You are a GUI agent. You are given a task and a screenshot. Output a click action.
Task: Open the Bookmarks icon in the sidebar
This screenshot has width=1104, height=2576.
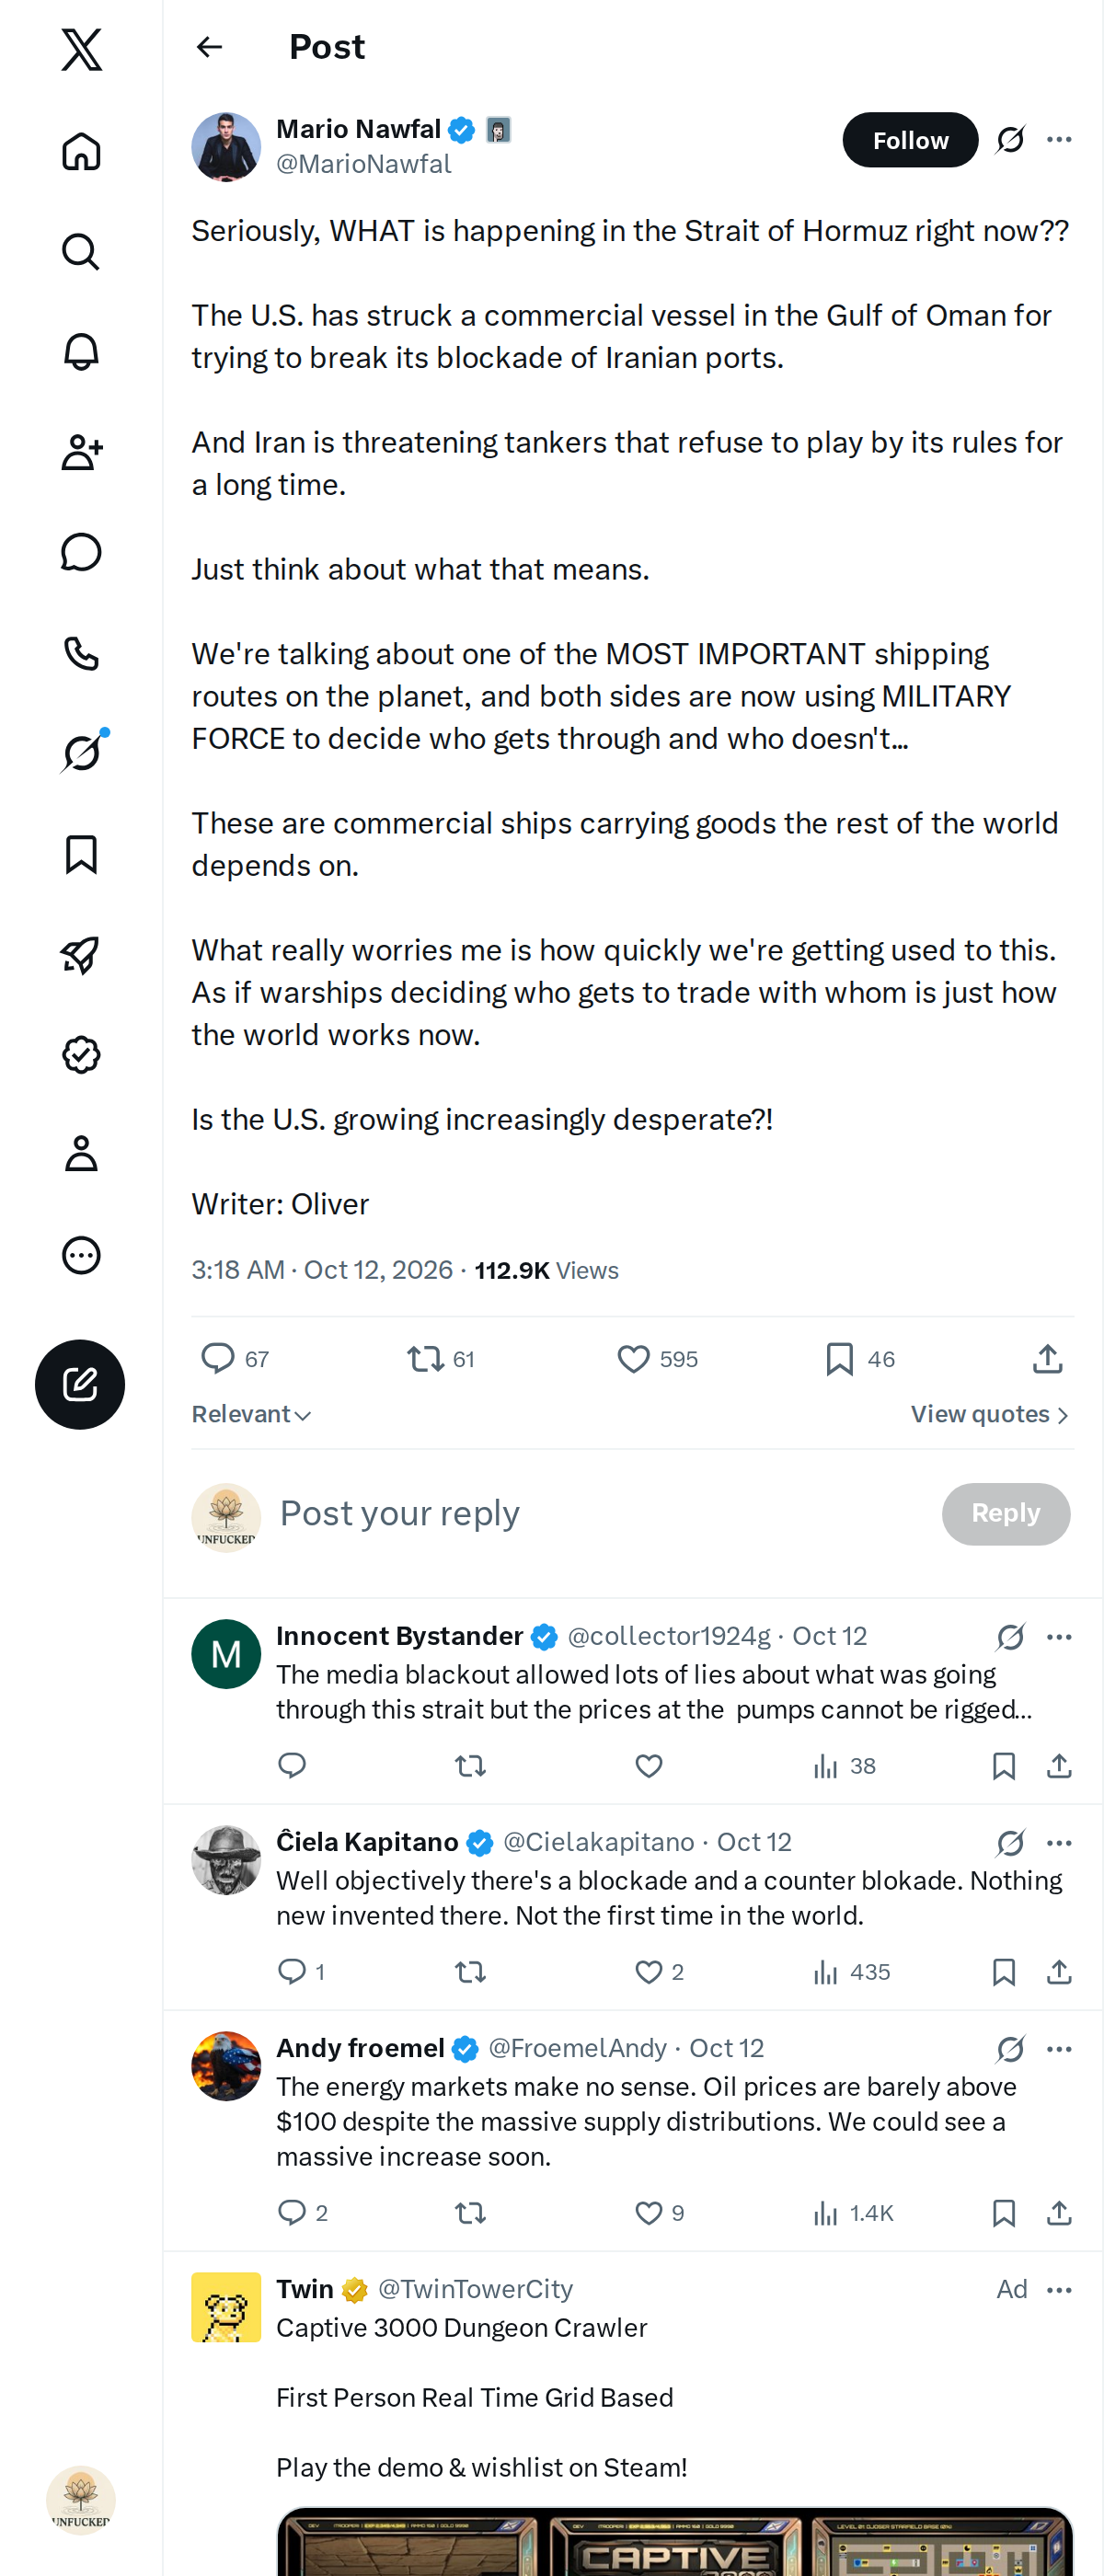(x=81, y=854)
